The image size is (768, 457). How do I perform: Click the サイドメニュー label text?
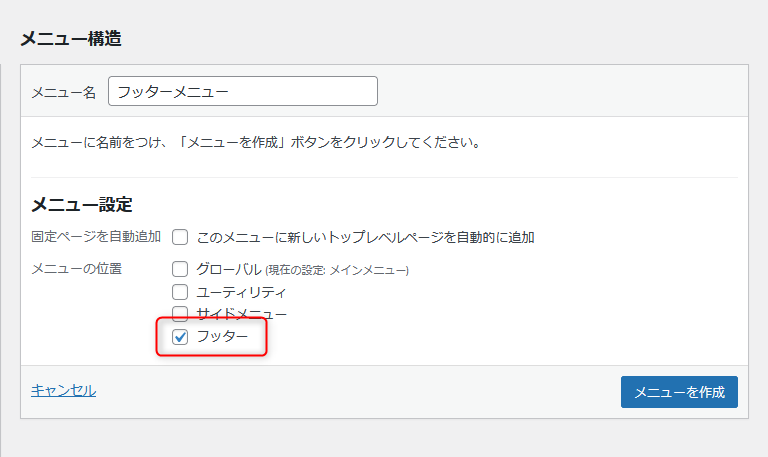241,314
